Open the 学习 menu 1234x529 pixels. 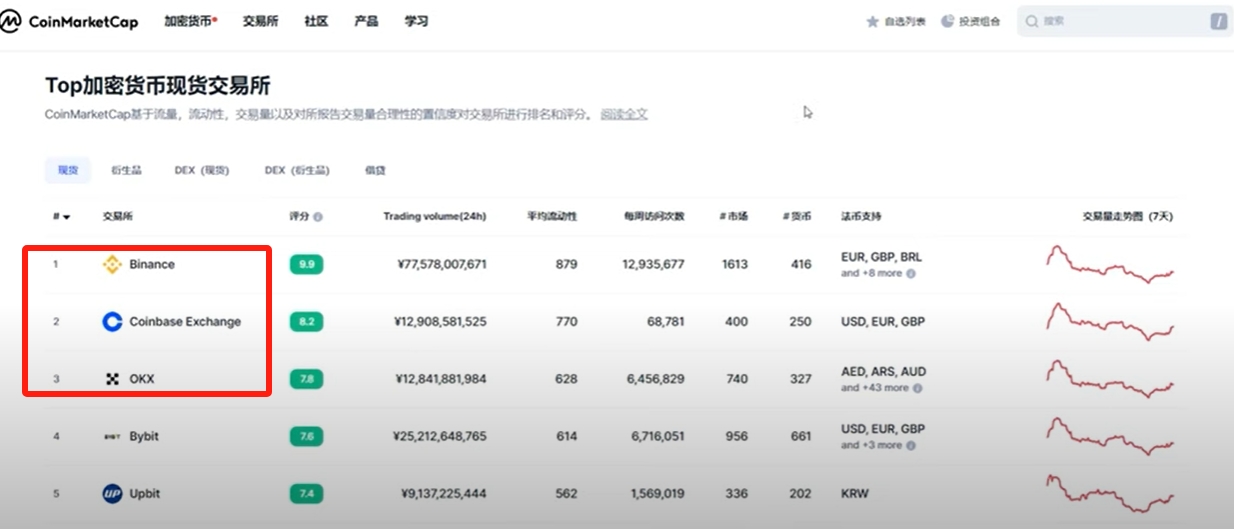pyautogui.click(x=416, y=21)
